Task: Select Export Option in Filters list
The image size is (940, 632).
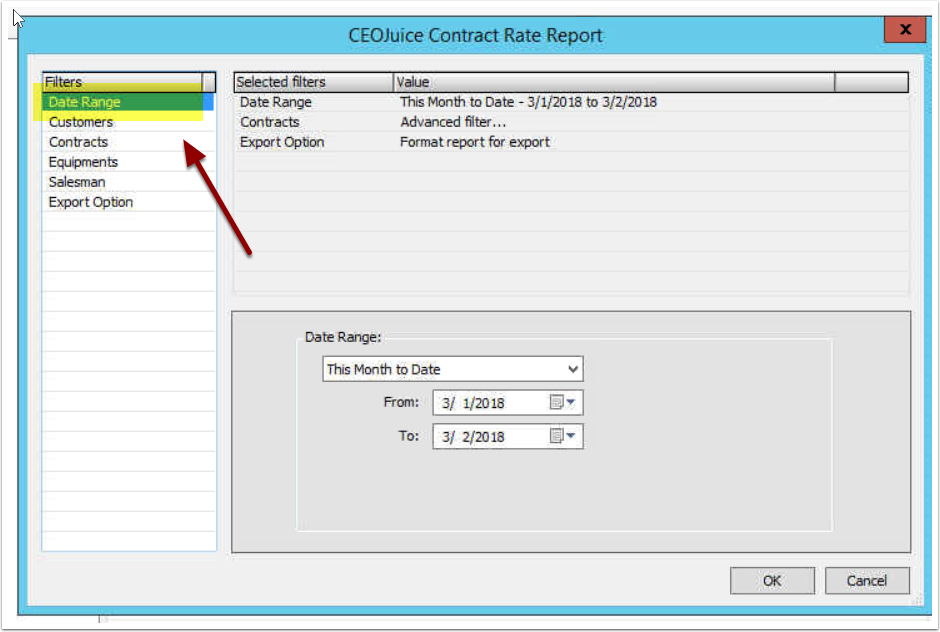Action: point(128,202)
